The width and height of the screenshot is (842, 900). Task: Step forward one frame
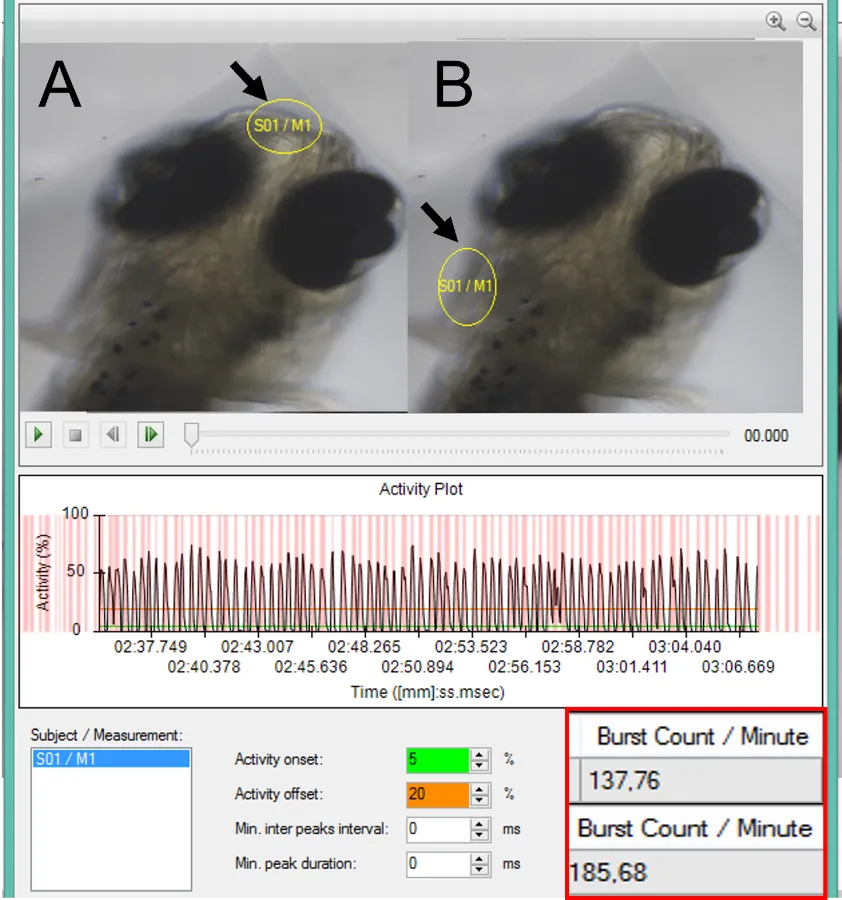(x=150, y=435)
